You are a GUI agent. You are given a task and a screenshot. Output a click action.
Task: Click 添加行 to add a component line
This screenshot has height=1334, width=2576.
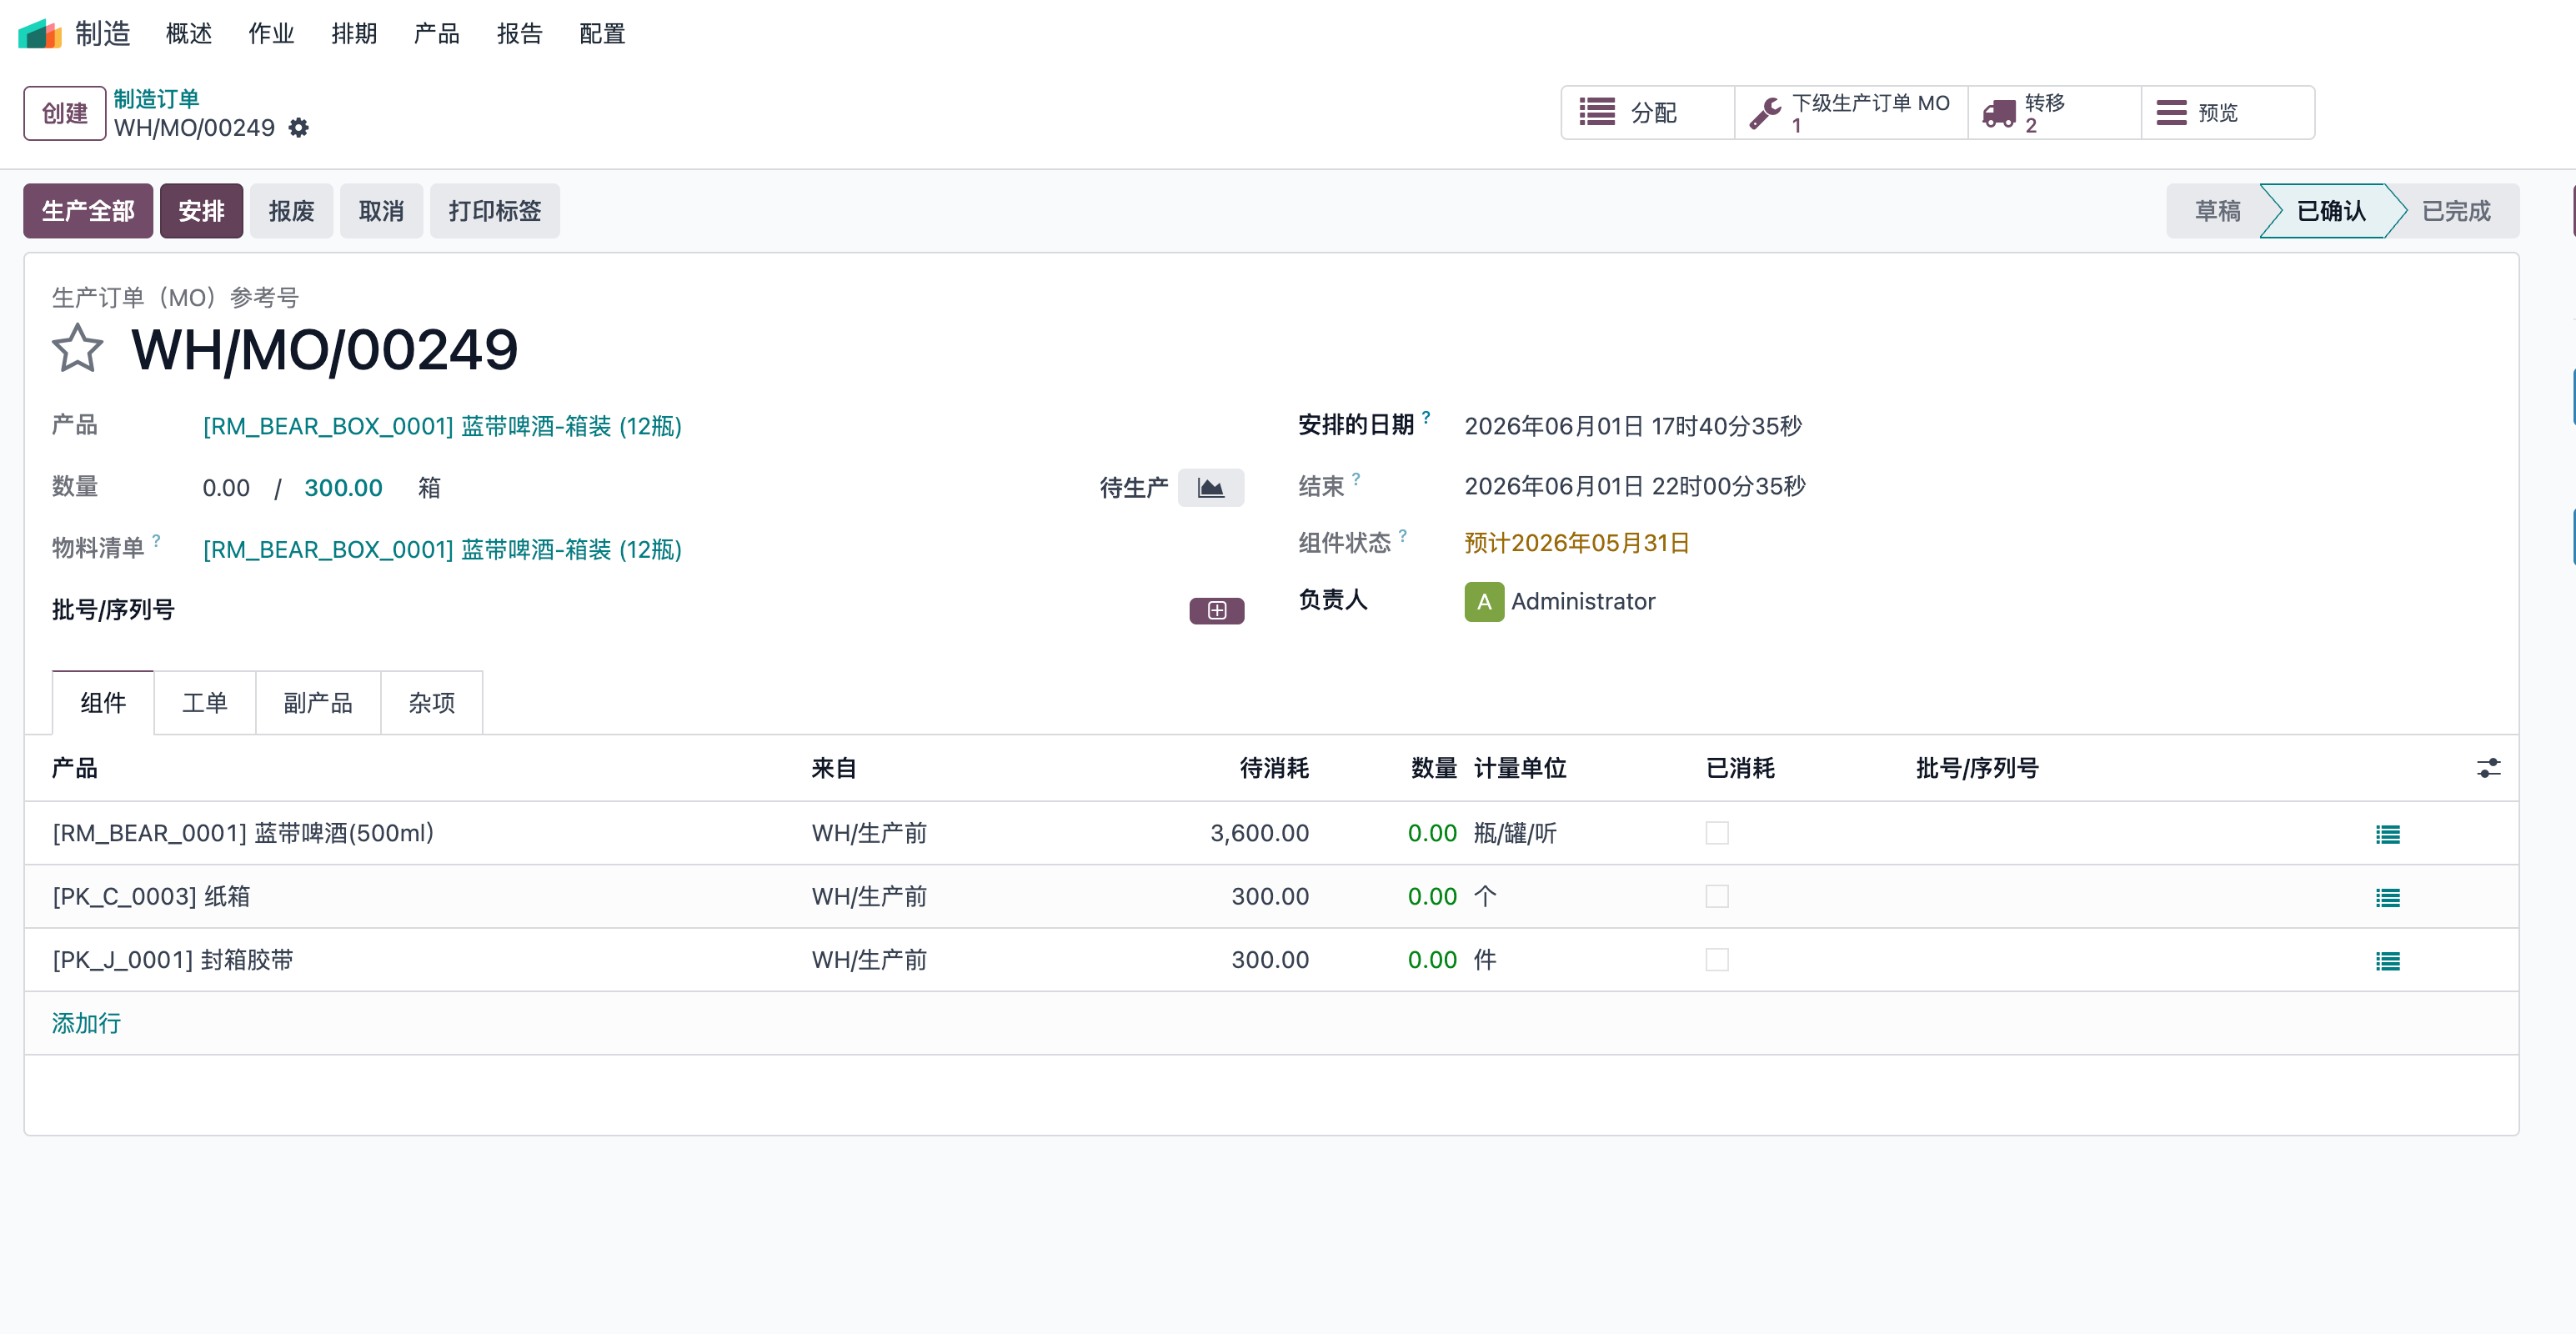point(86,1023)
